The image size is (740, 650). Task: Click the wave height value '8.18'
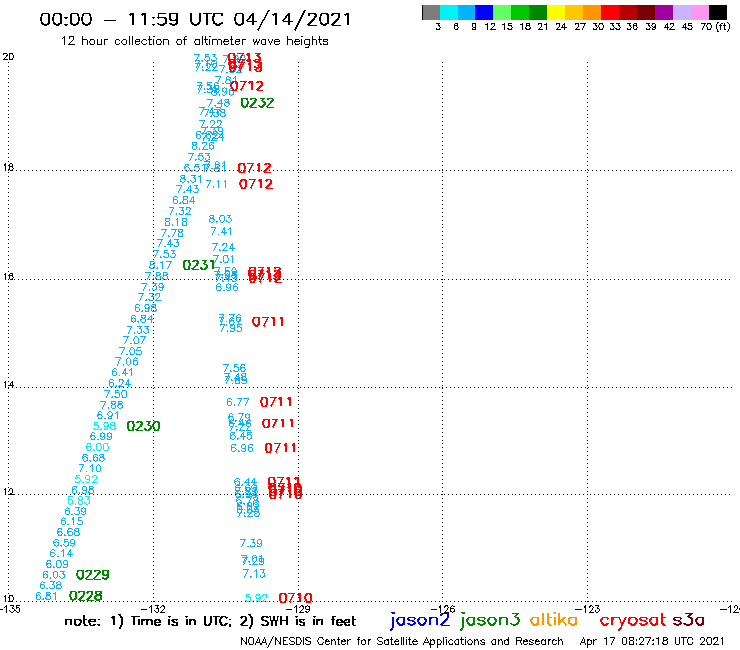(x=176, y=222)
